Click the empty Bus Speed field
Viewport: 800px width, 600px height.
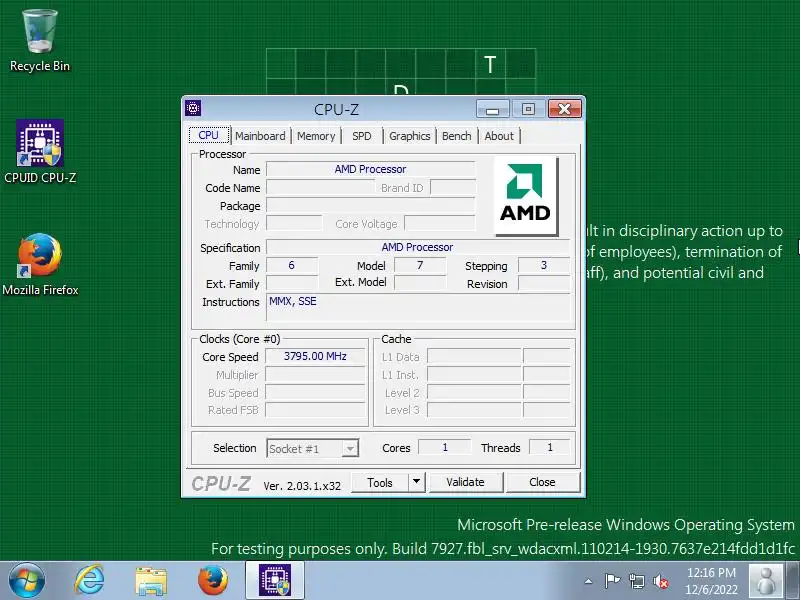[x=316, y=392]
